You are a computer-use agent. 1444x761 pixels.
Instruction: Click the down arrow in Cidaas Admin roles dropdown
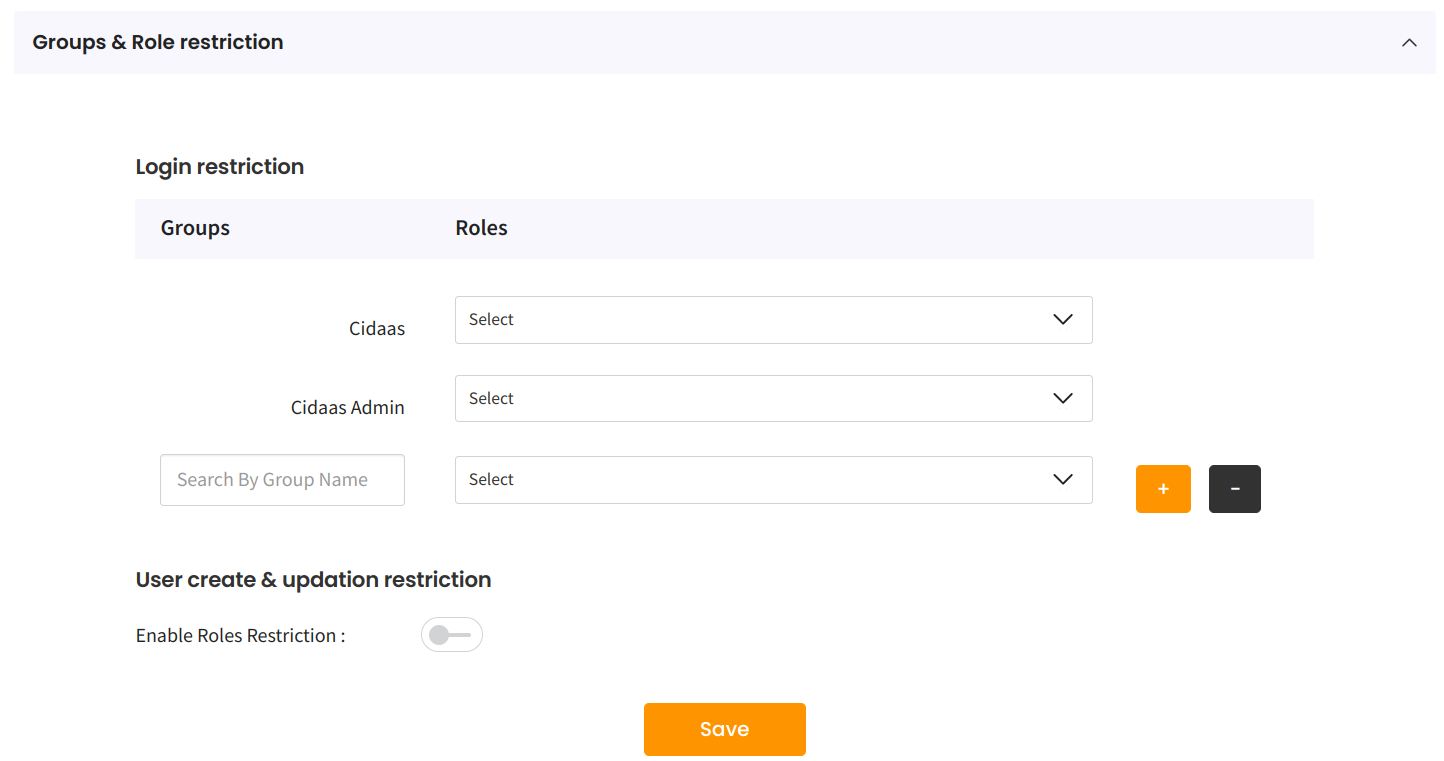click(1063, 399)
